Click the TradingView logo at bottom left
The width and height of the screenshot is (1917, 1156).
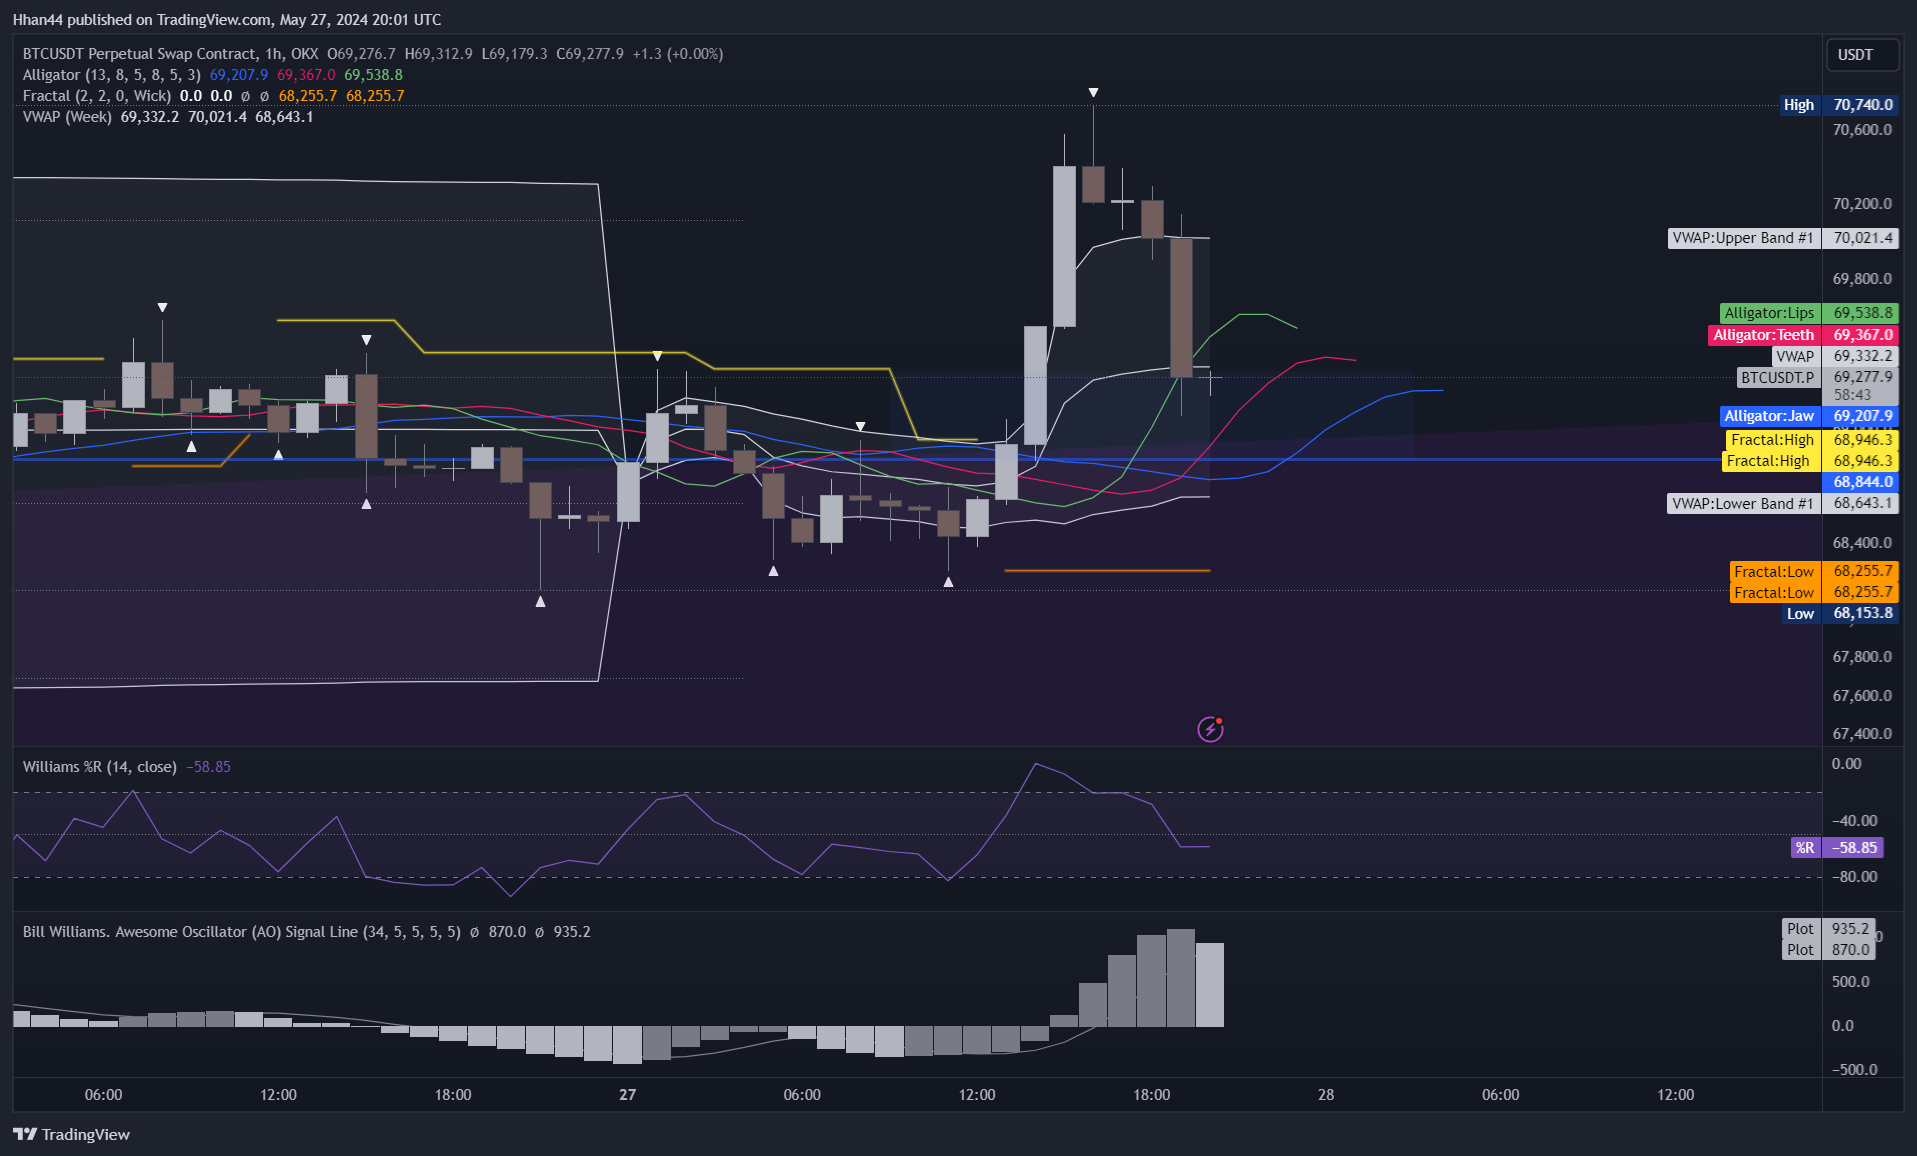click(x=71, y=1134)
